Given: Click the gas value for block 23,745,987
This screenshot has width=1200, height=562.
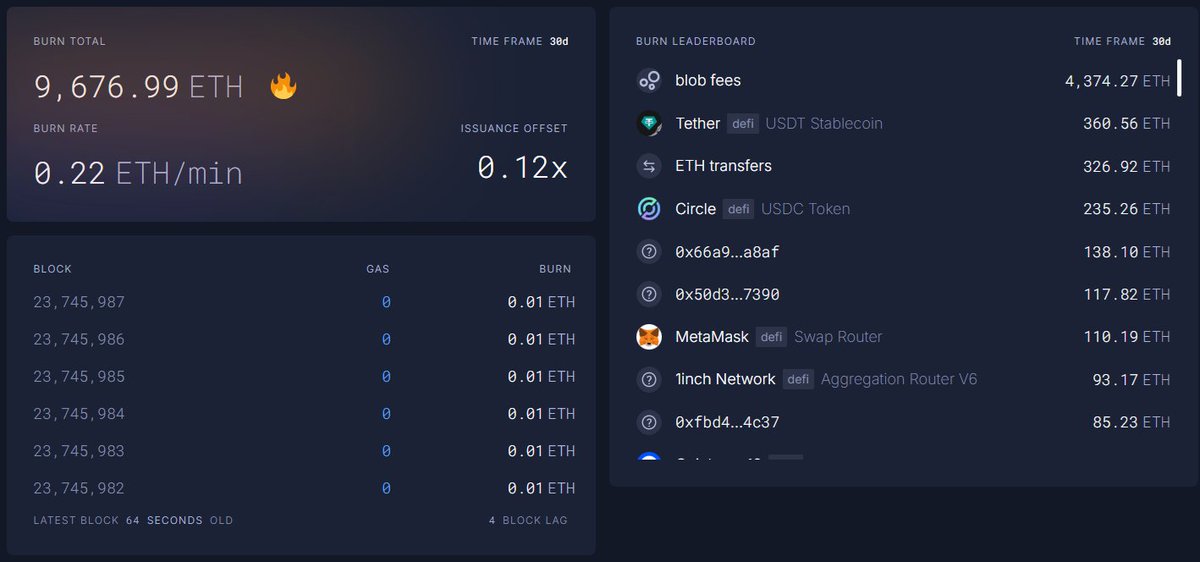Looking at the screenshot, I should (386, 302).
